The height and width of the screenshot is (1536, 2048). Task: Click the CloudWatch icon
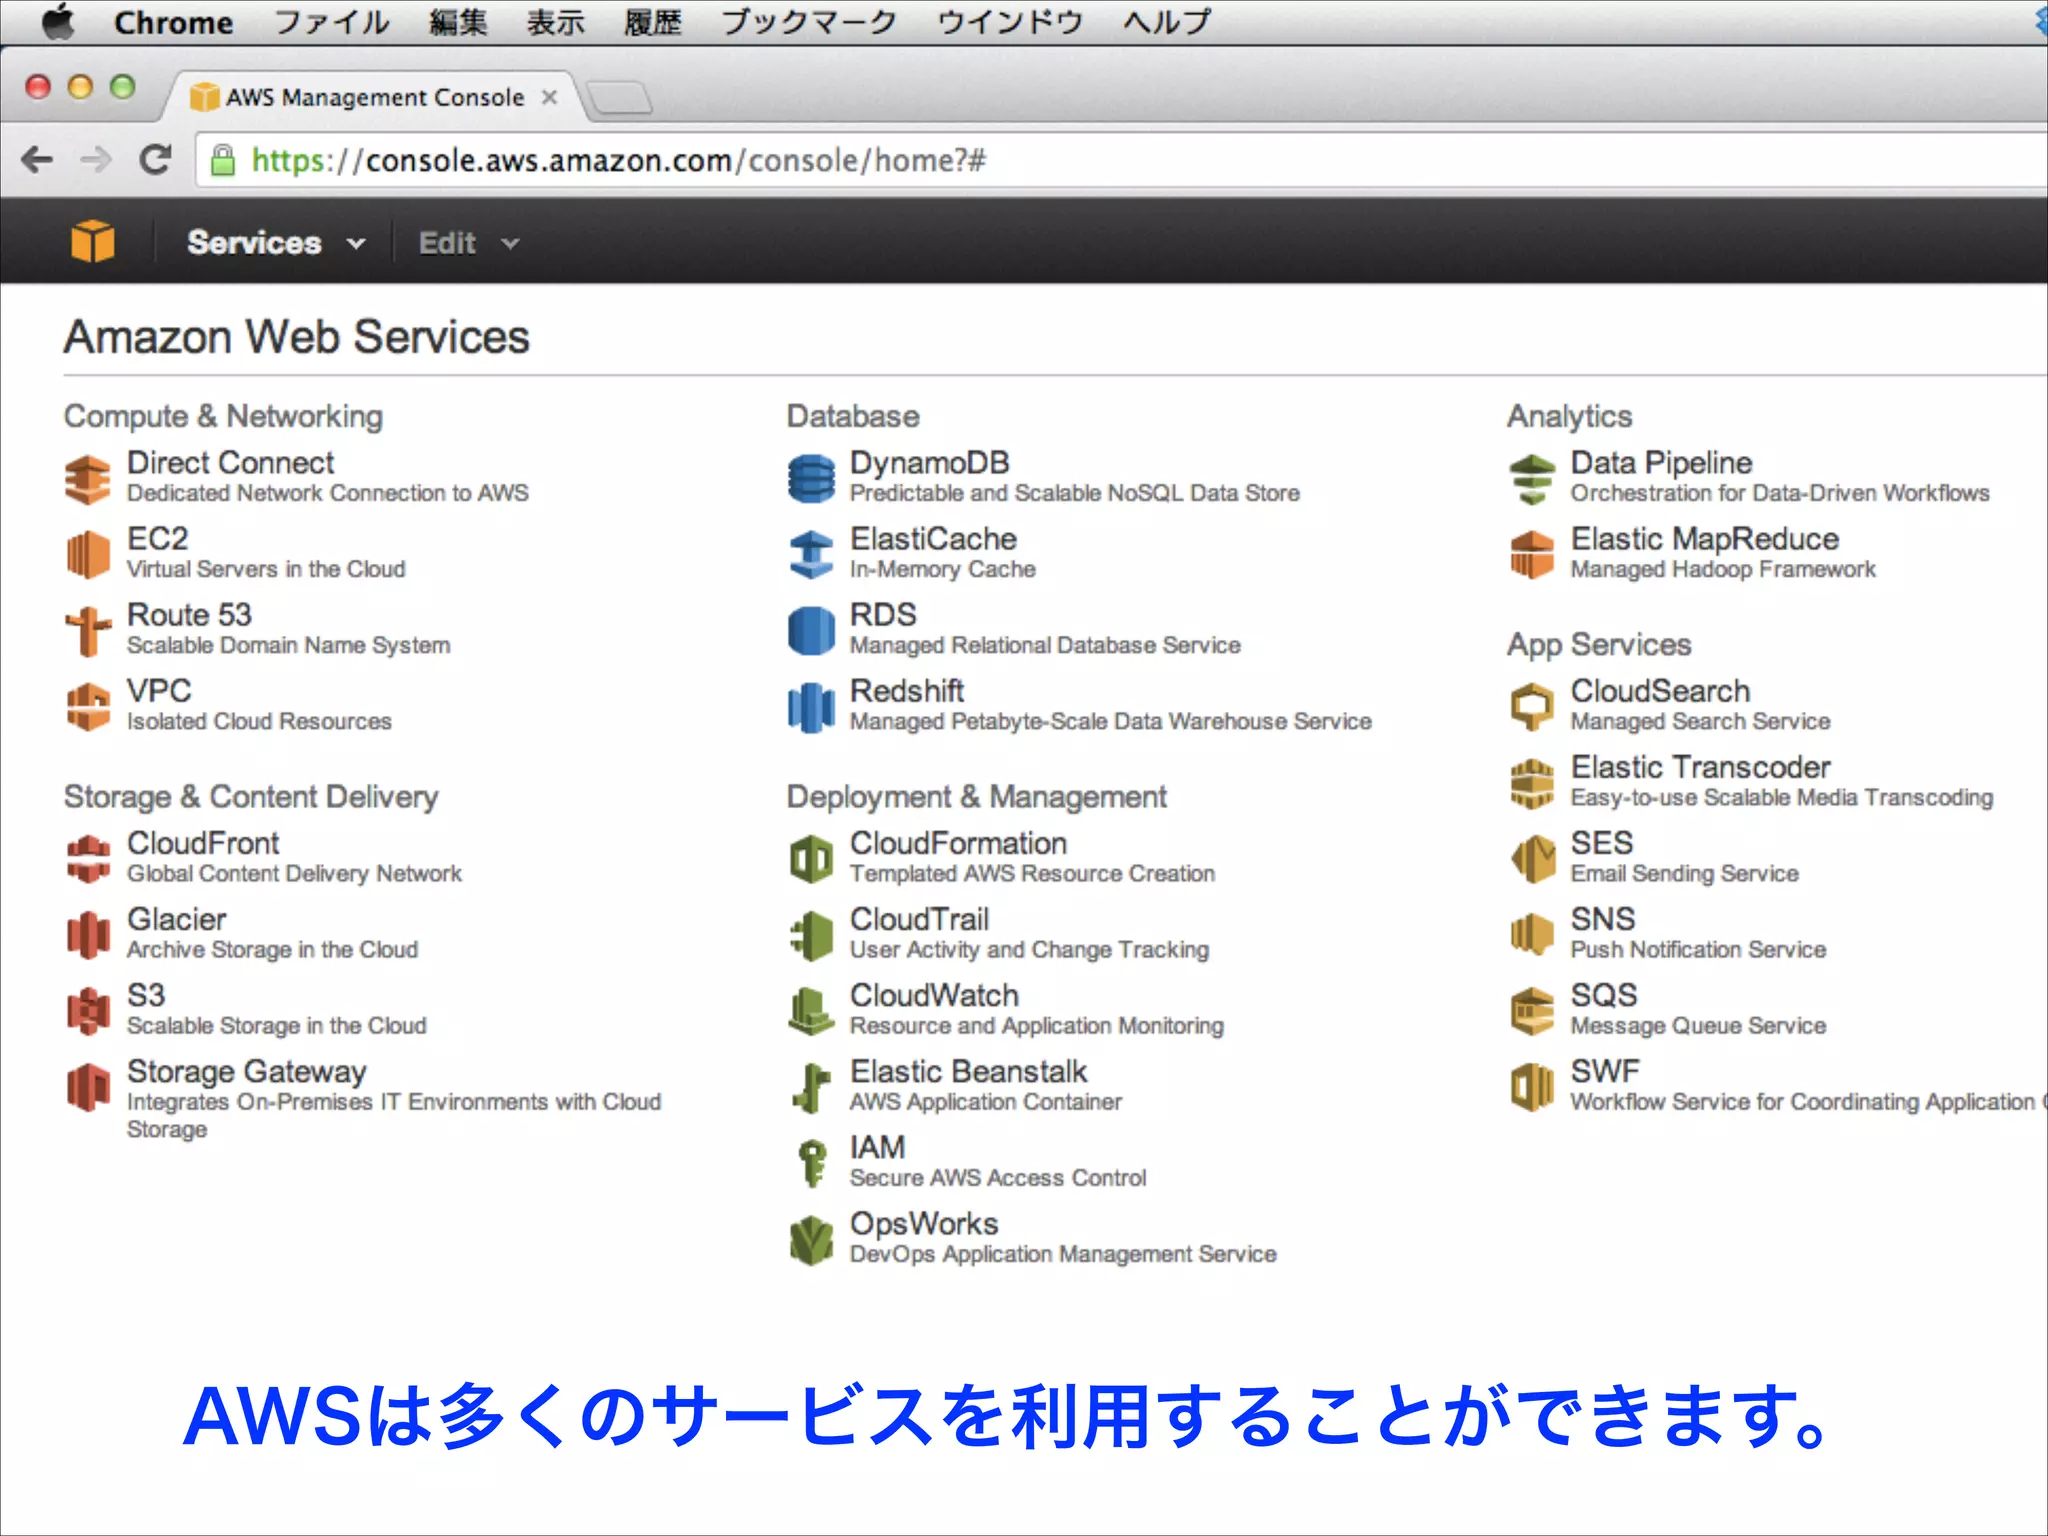click(811, 1011)
